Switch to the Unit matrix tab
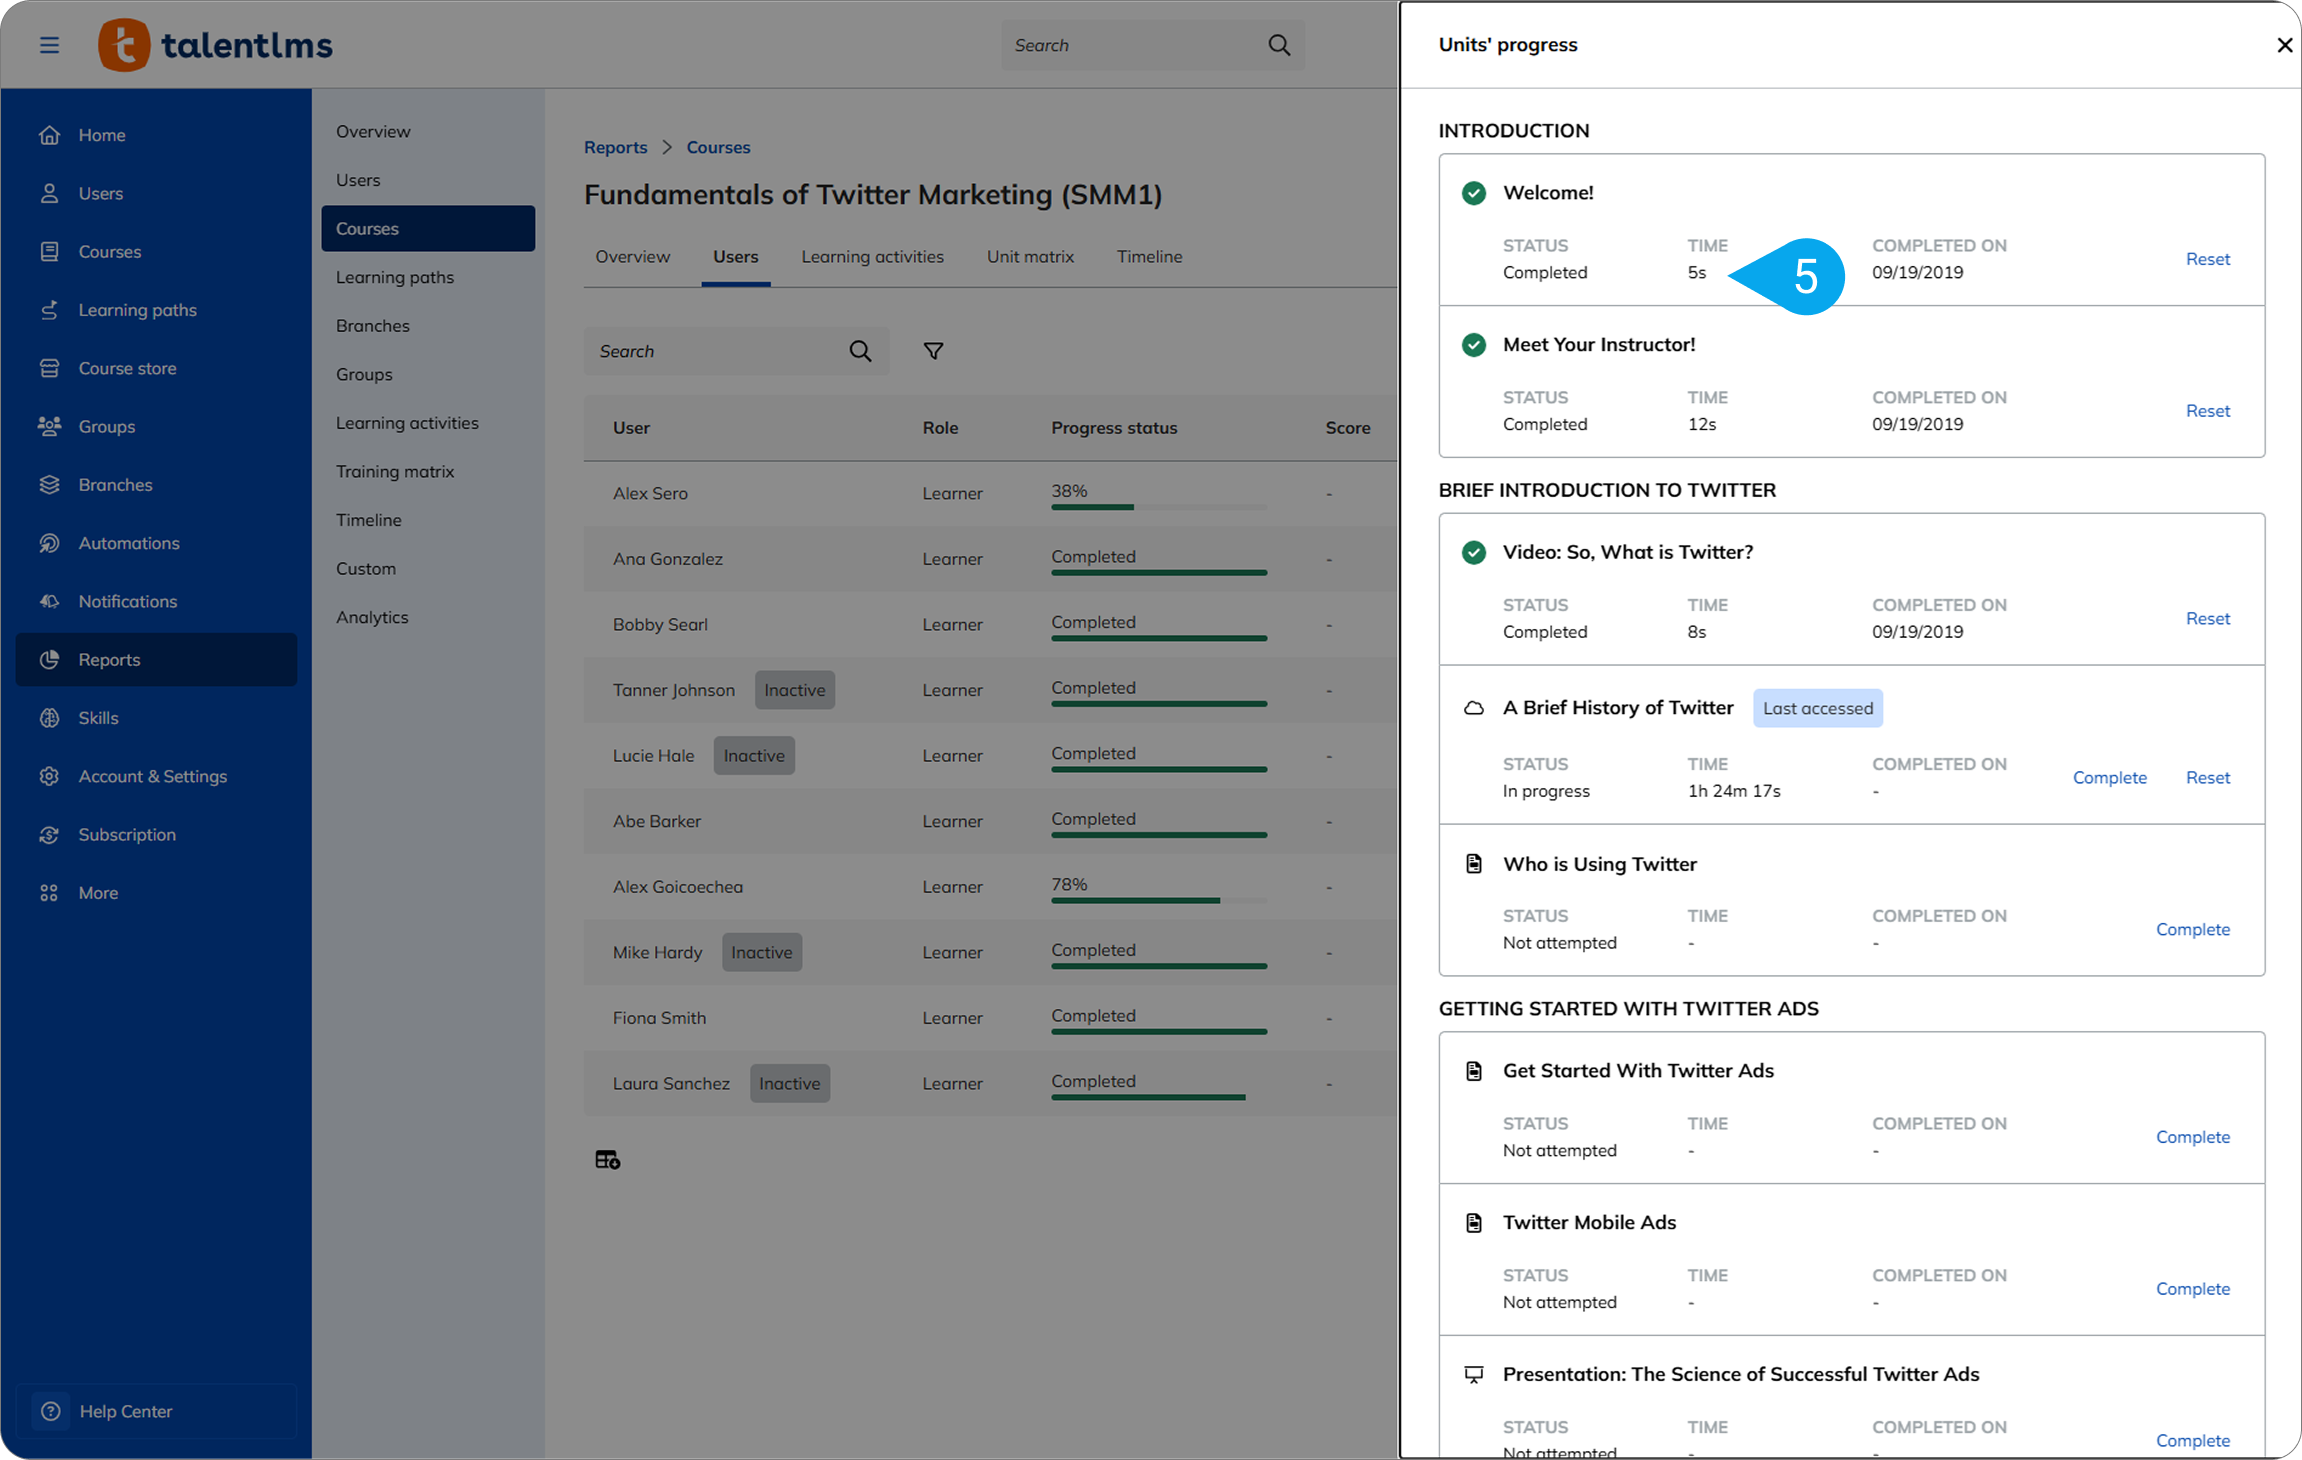This screenshot has width=2302, height=1460. (1030, 257)
